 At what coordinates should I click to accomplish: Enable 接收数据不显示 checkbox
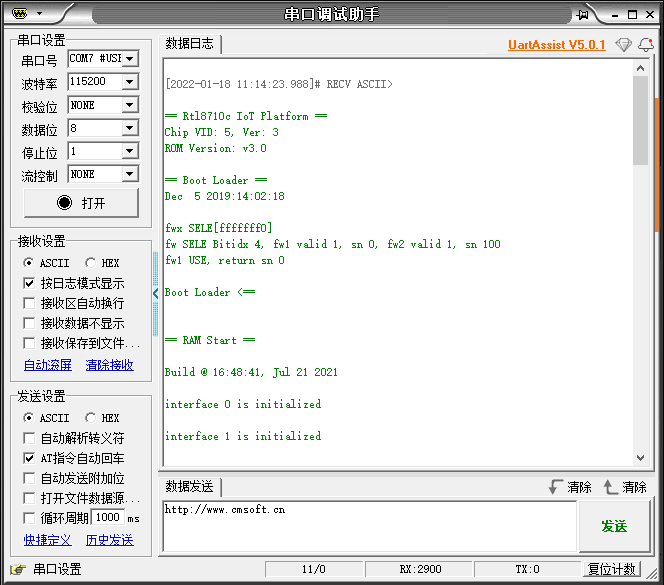[x=29, y=323]
